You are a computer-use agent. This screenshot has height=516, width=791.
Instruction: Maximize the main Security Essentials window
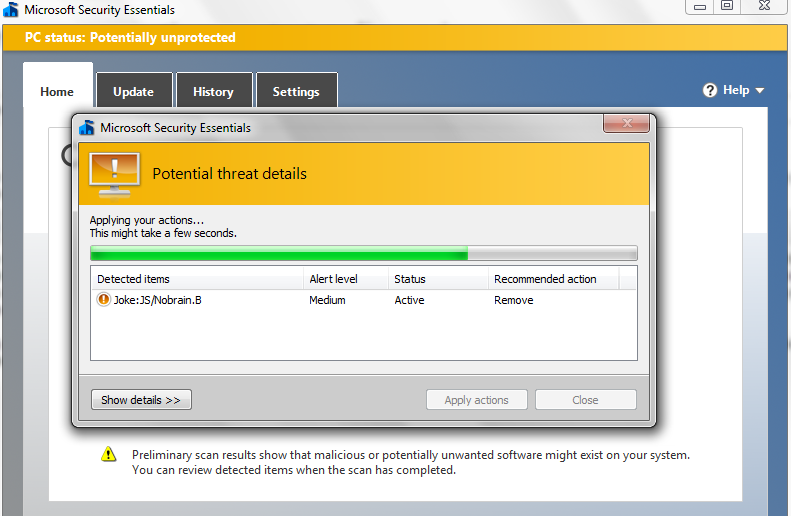click(727, 6)
